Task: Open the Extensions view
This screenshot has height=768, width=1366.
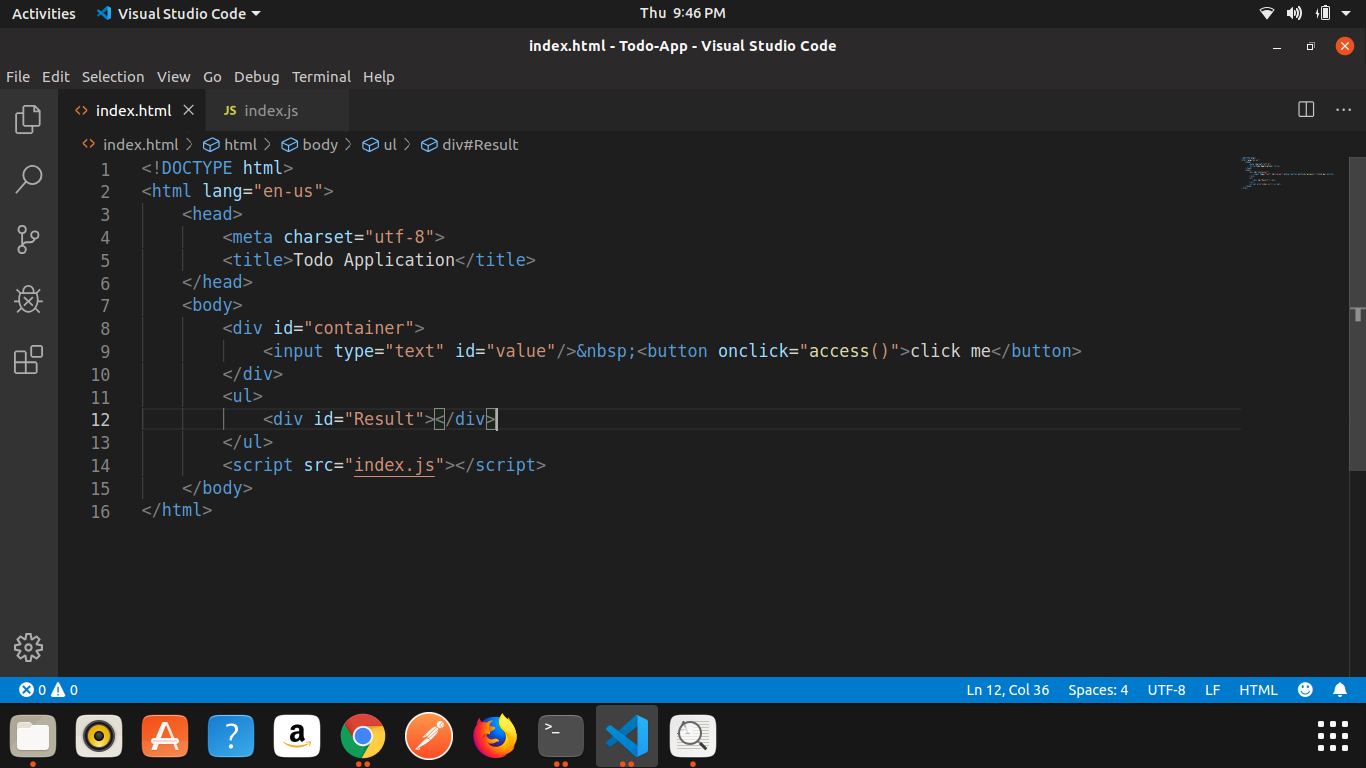Action: coord(28,360)
